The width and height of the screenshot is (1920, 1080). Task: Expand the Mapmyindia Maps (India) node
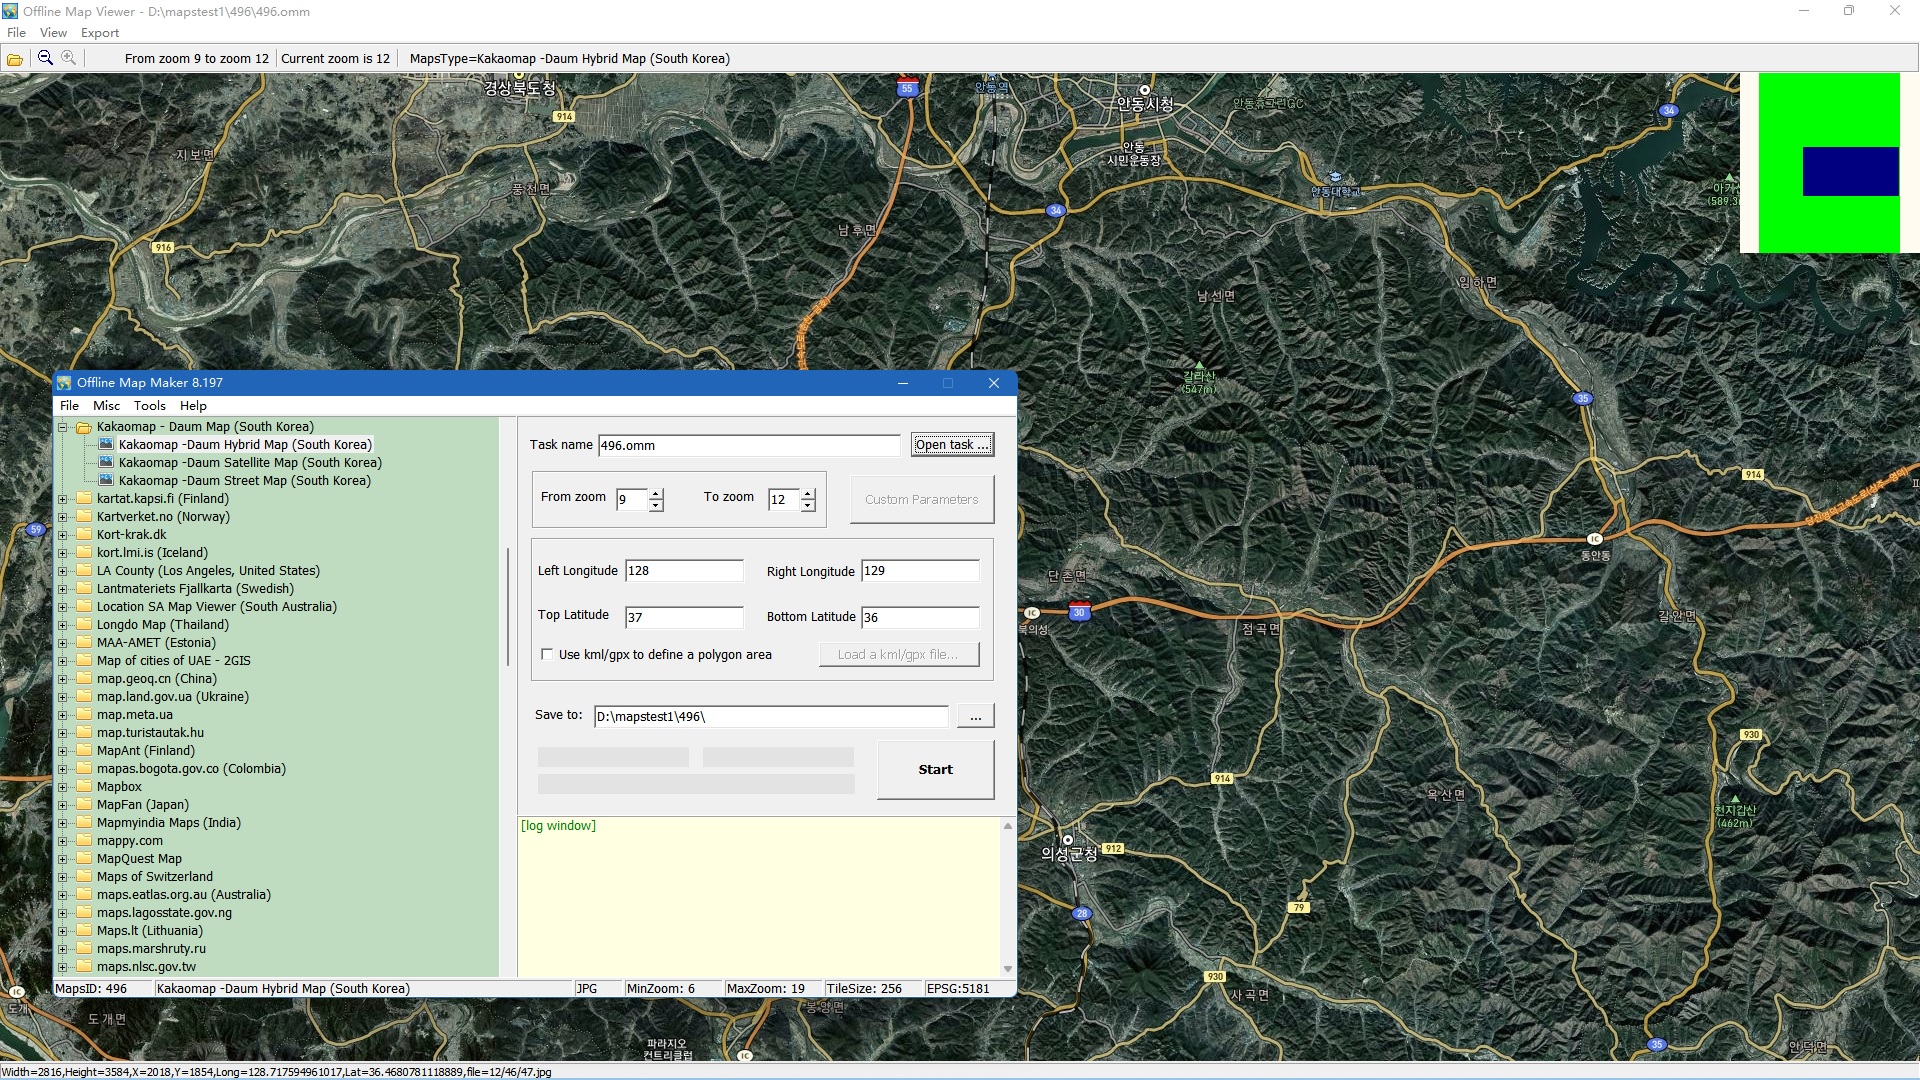click(62, 823)
